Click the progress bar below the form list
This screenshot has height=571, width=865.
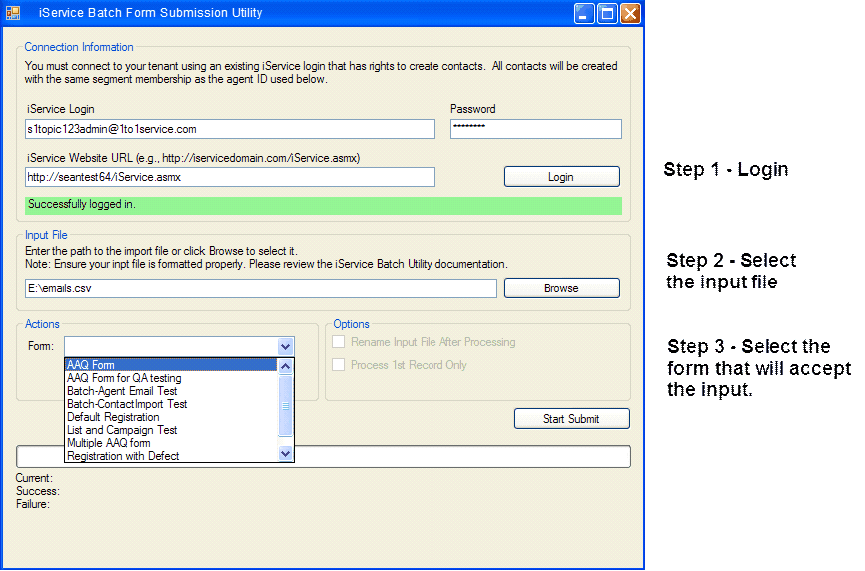(x=323, y=457)
